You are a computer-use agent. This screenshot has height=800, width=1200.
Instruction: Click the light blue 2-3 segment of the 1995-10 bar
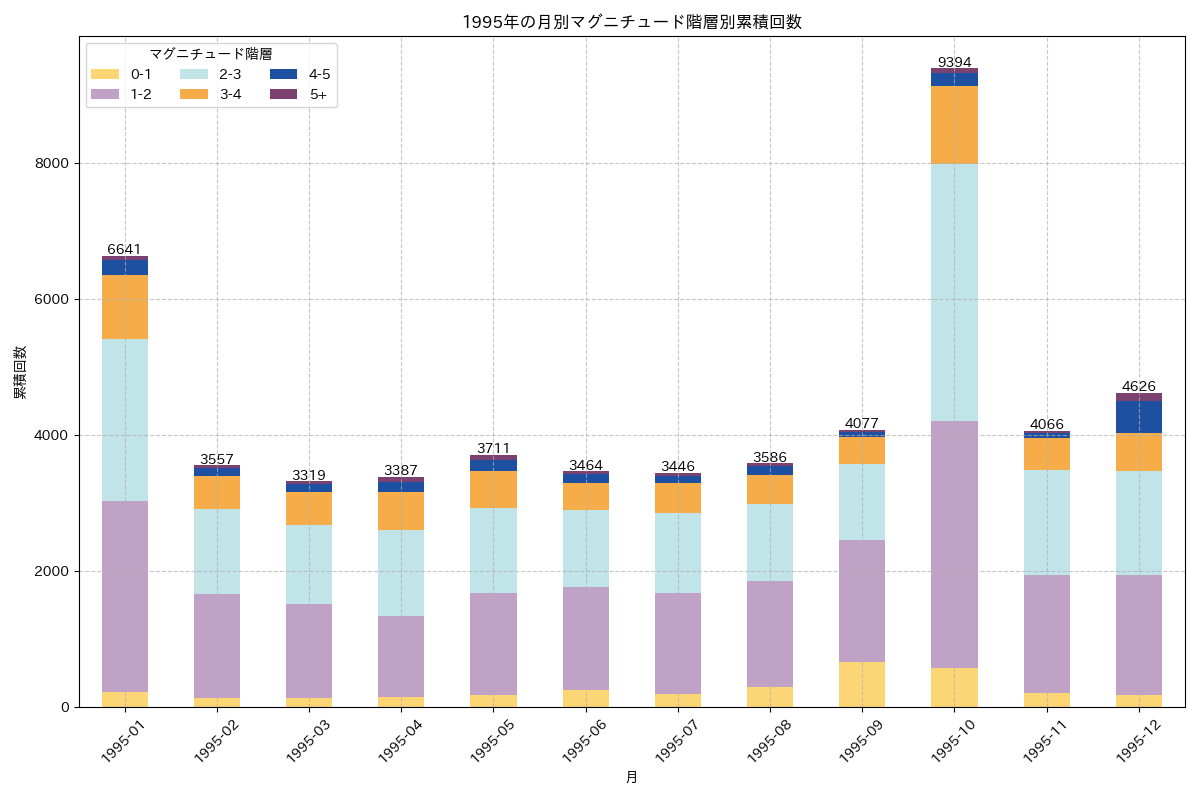954,292
